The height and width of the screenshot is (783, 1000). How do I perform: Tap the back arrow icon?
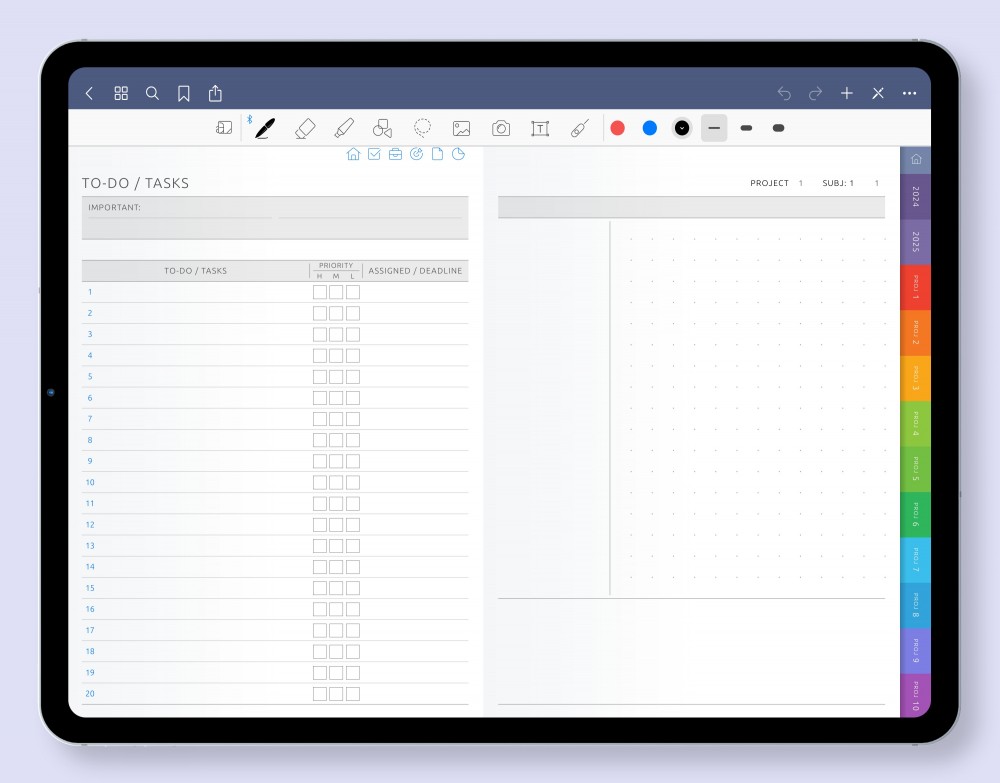pos(89,94)
